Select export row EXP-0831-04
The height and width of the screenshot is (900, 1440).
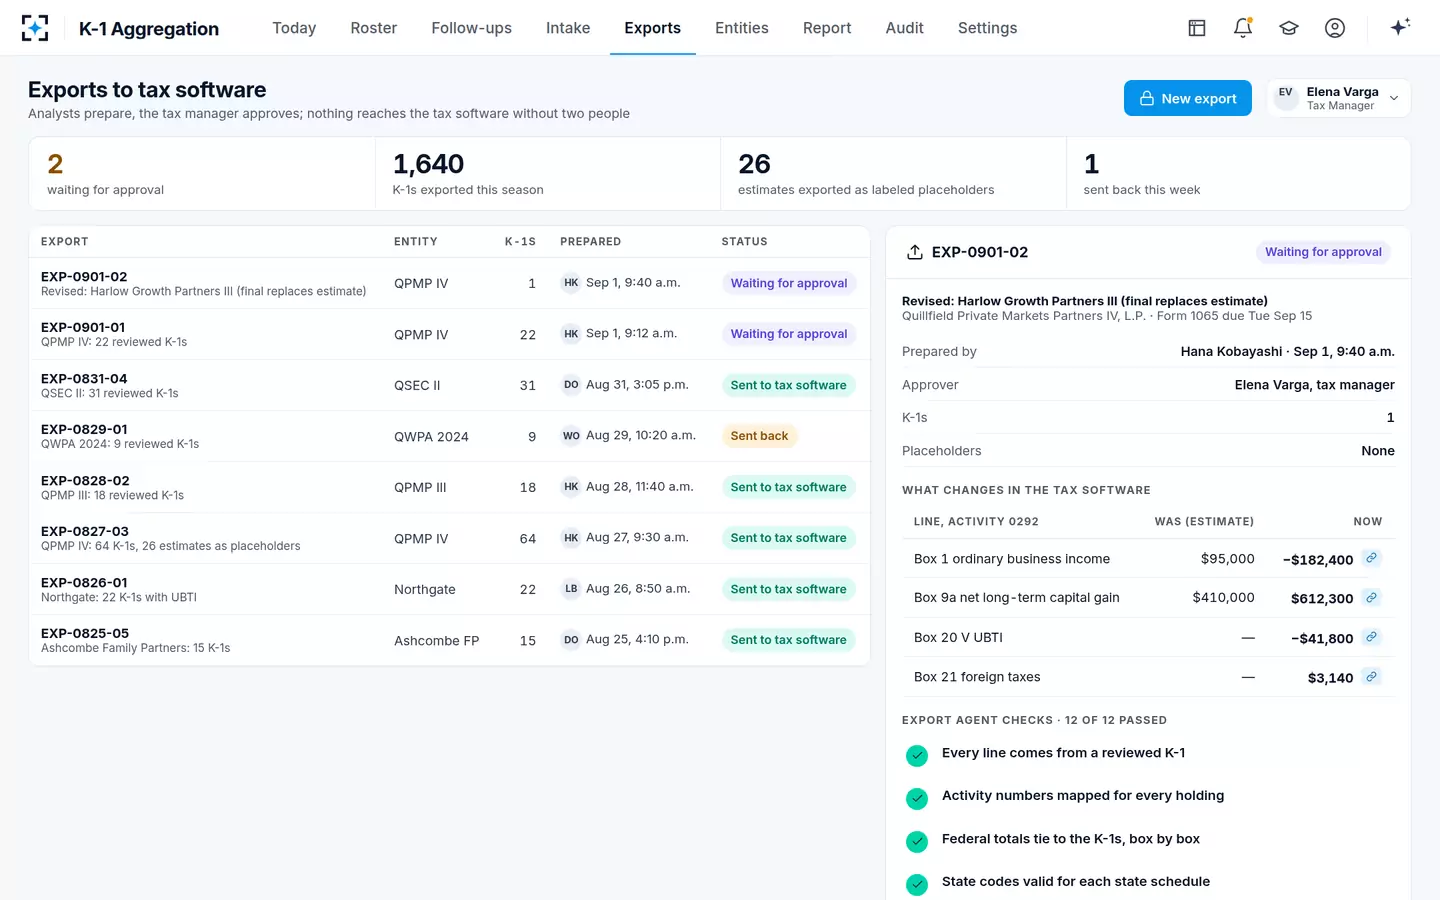coord(449,385)
